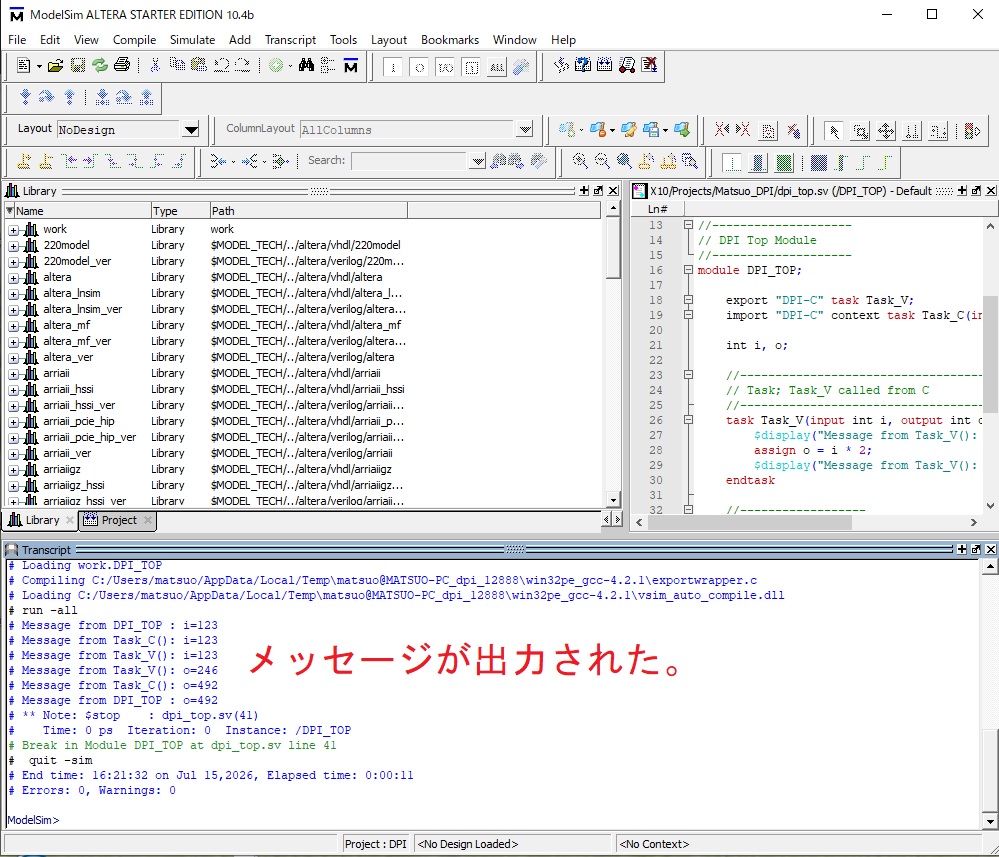Click the Path column header

[308, 211]
